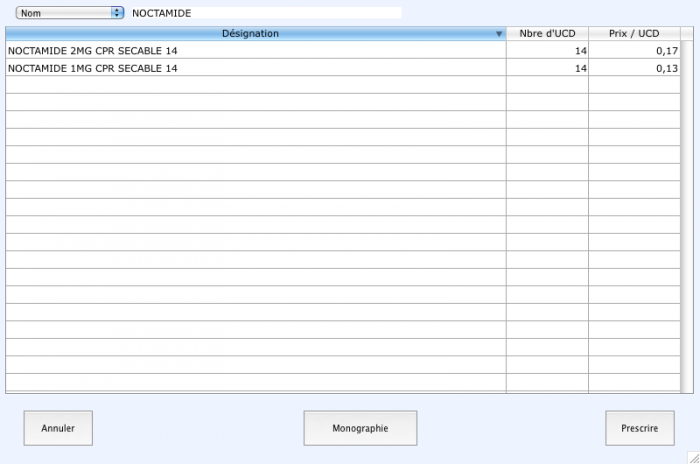This screenshot has width=700, height=464.
Task: Select row NOCTAMIDE 2MG CPR SECABLE 14
Action: click(343, 50)
